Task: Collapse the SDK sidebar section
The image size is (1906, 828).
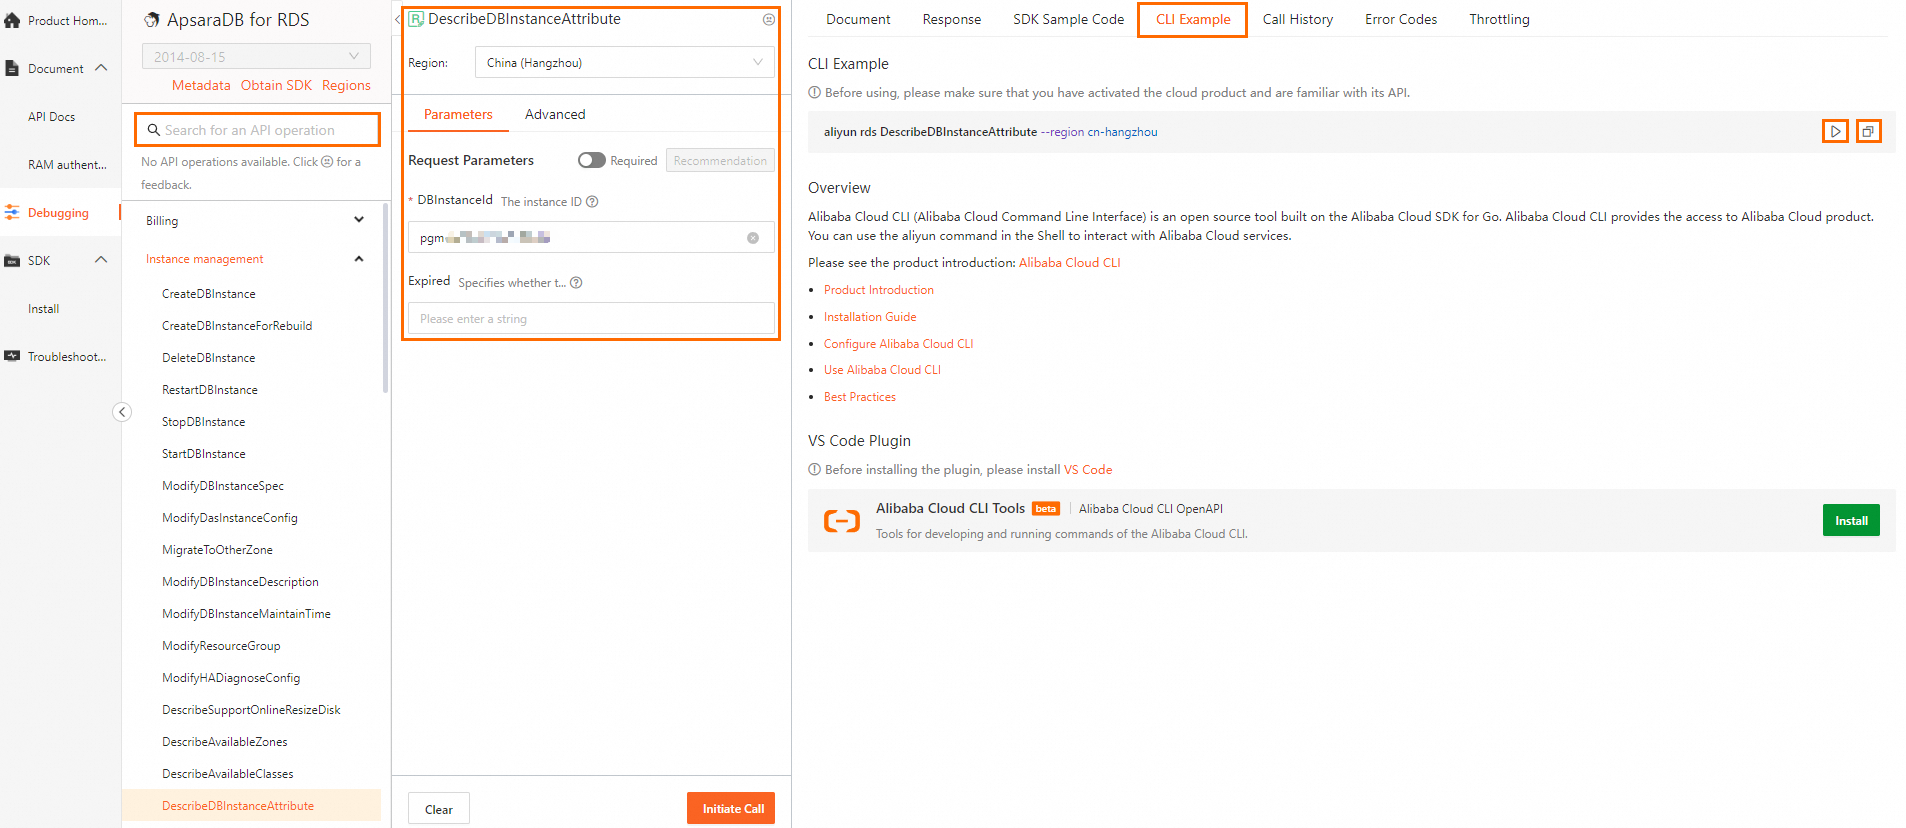Action: pyautogui.click(x=101, y=260)
